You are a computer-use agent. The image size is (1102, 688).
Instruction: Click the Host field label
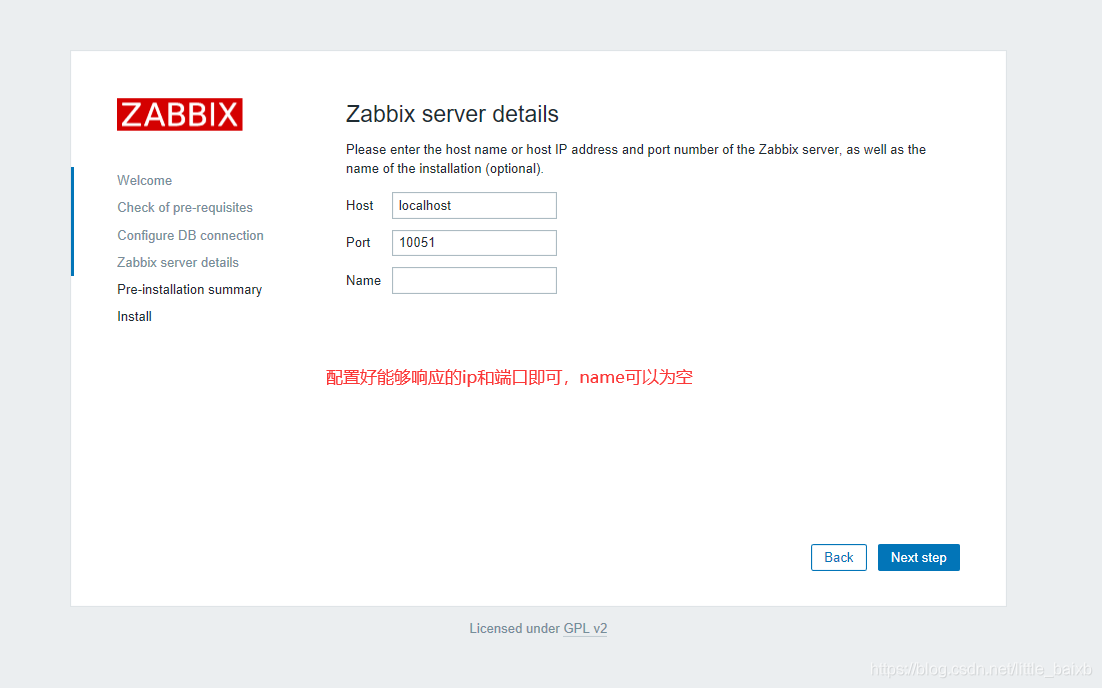pyautogui.click(x=359, y=205)
